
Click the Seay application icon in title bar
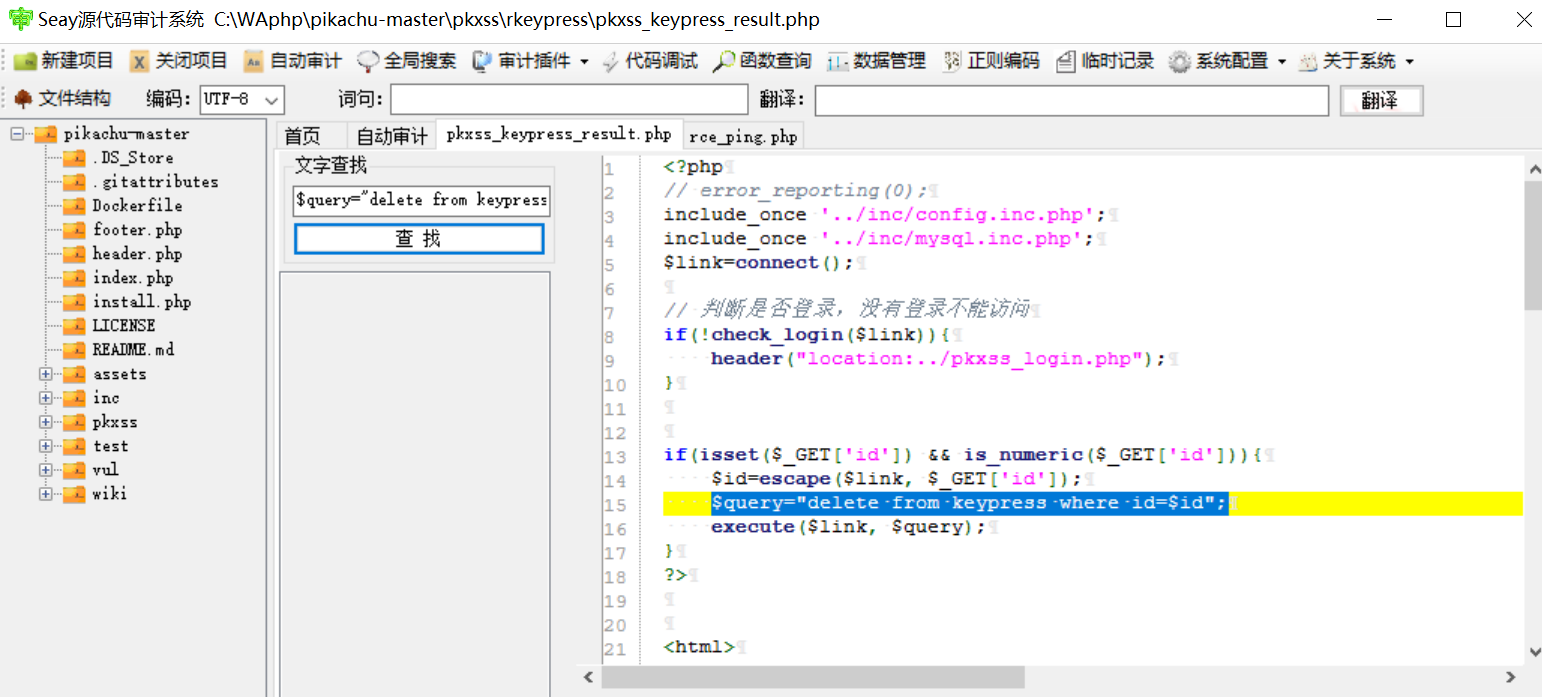pos(20,19)
